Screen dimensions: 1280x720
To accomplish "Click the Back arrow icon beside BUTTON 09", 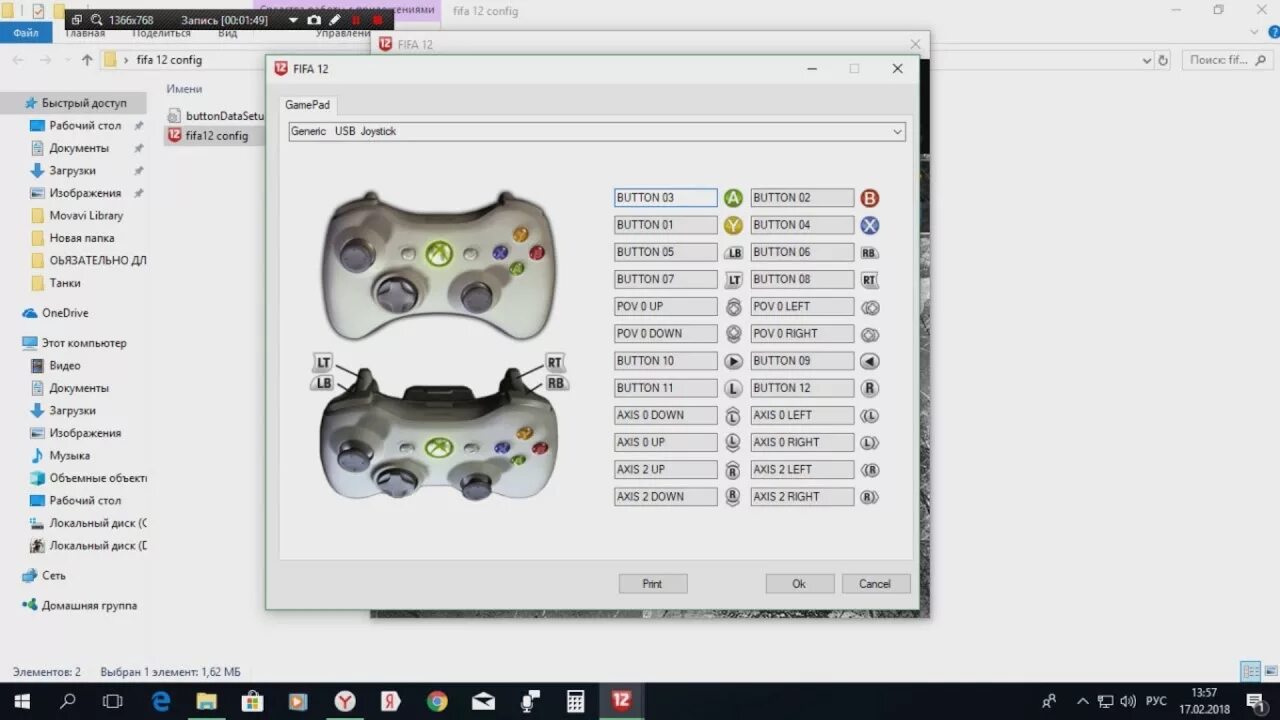I will (870, 361).
